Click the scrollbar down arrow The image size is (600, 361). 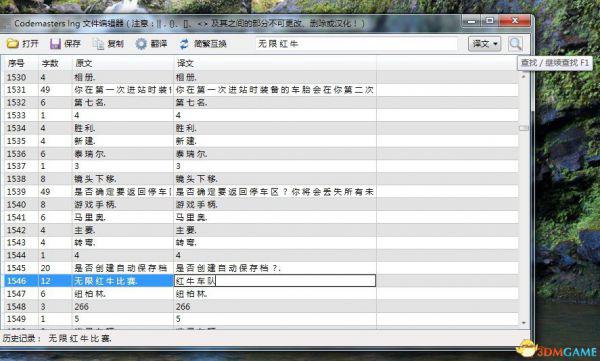pos(523,323)
